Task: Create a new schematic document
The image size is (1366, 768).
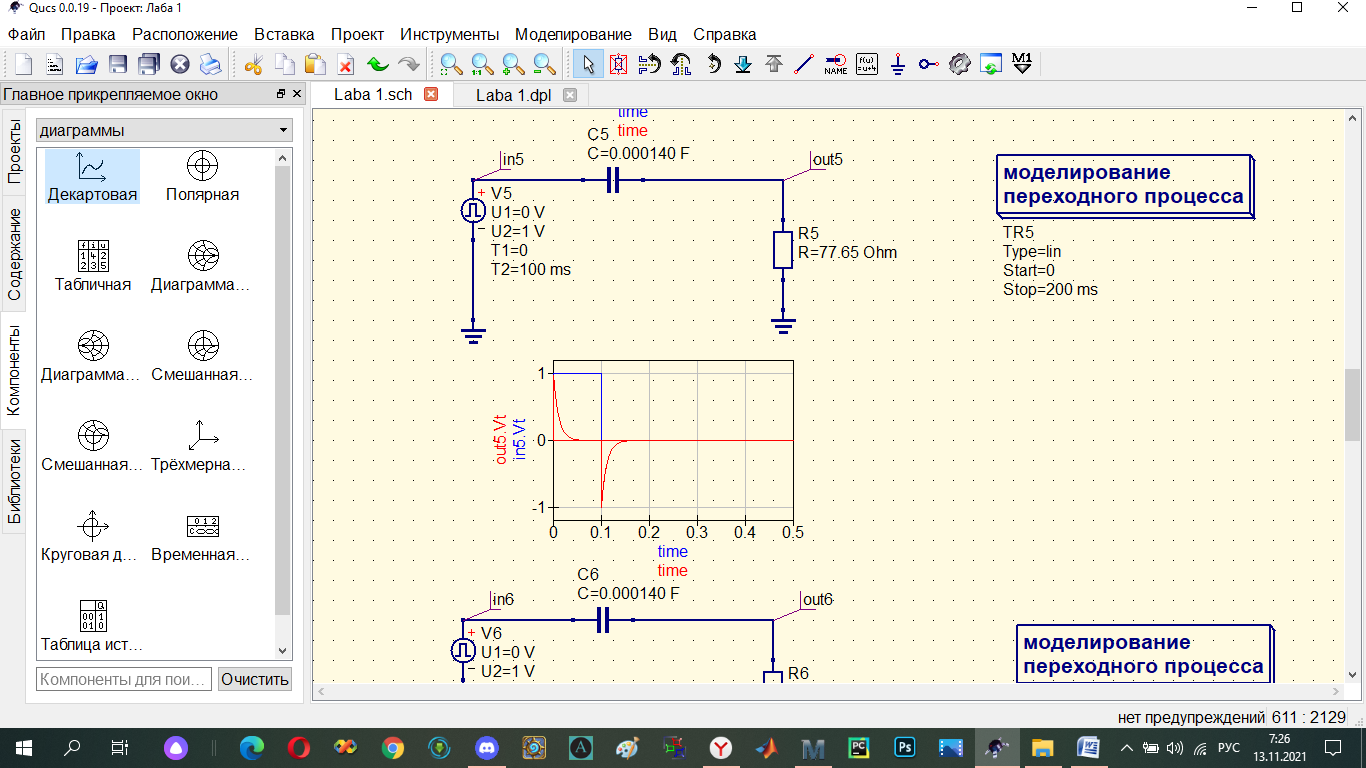Action: (x=22, y=65)
